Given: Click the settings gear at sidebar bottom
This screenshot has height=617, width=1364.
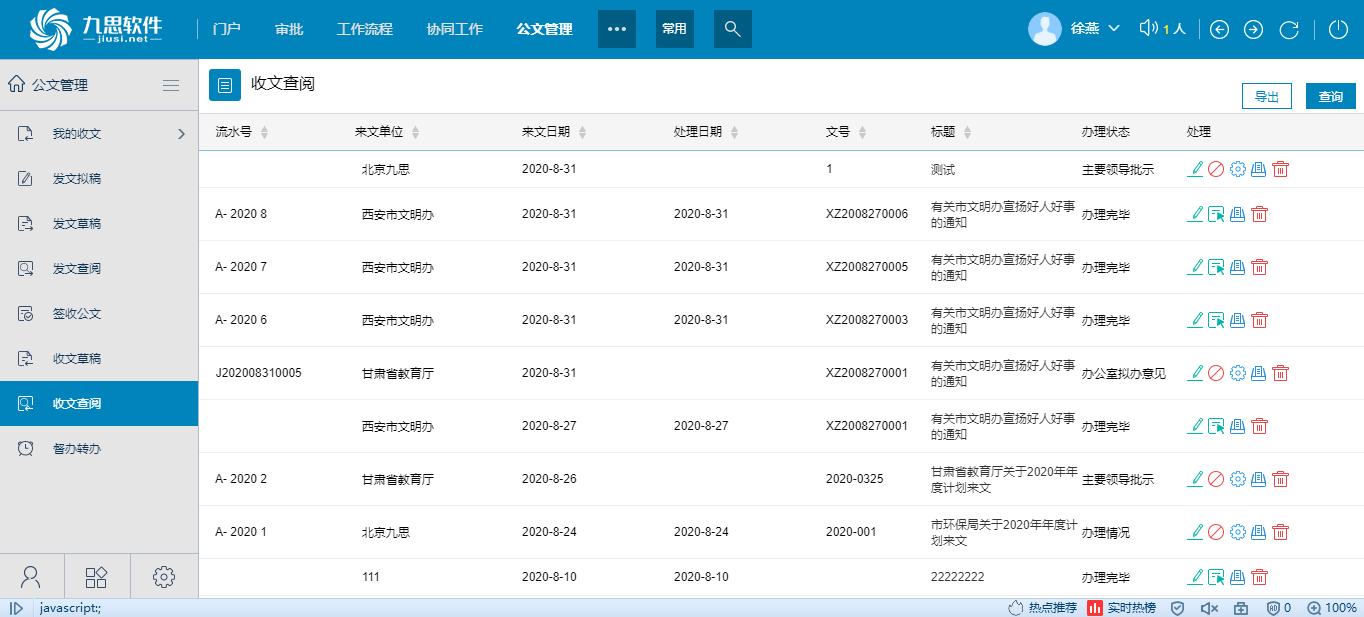Looking at the screenshot, I should [x=164, y=576].
